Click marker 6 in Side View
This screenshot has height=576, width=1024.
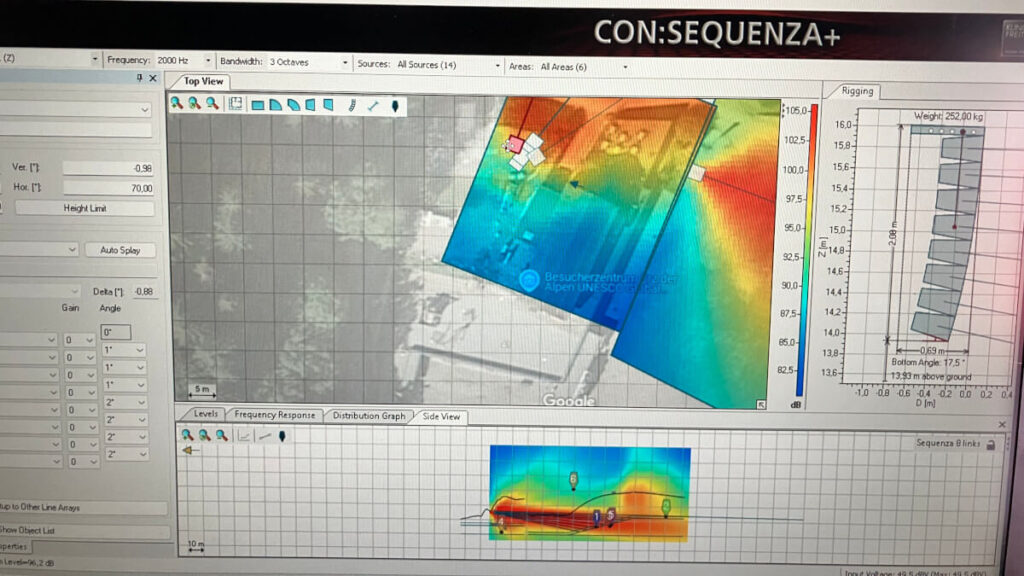tap(573, 480)
